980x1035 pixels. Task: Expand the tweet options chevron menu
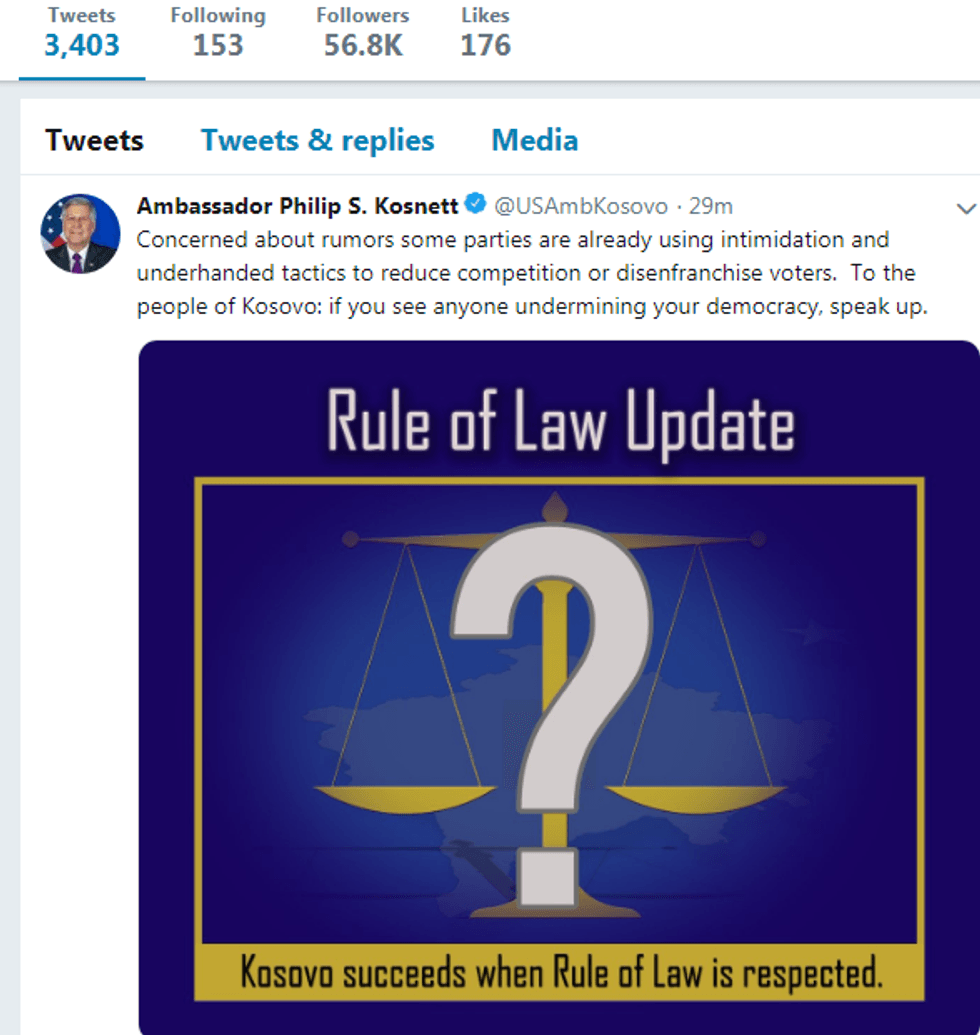pos(966,209)
